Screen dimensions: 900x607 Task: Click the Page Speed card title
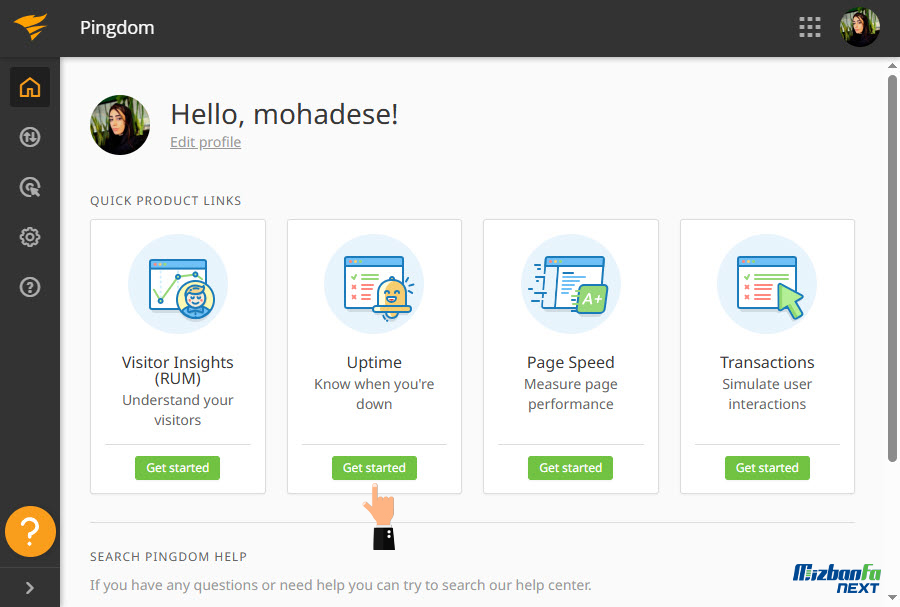(x=571, y=363)
